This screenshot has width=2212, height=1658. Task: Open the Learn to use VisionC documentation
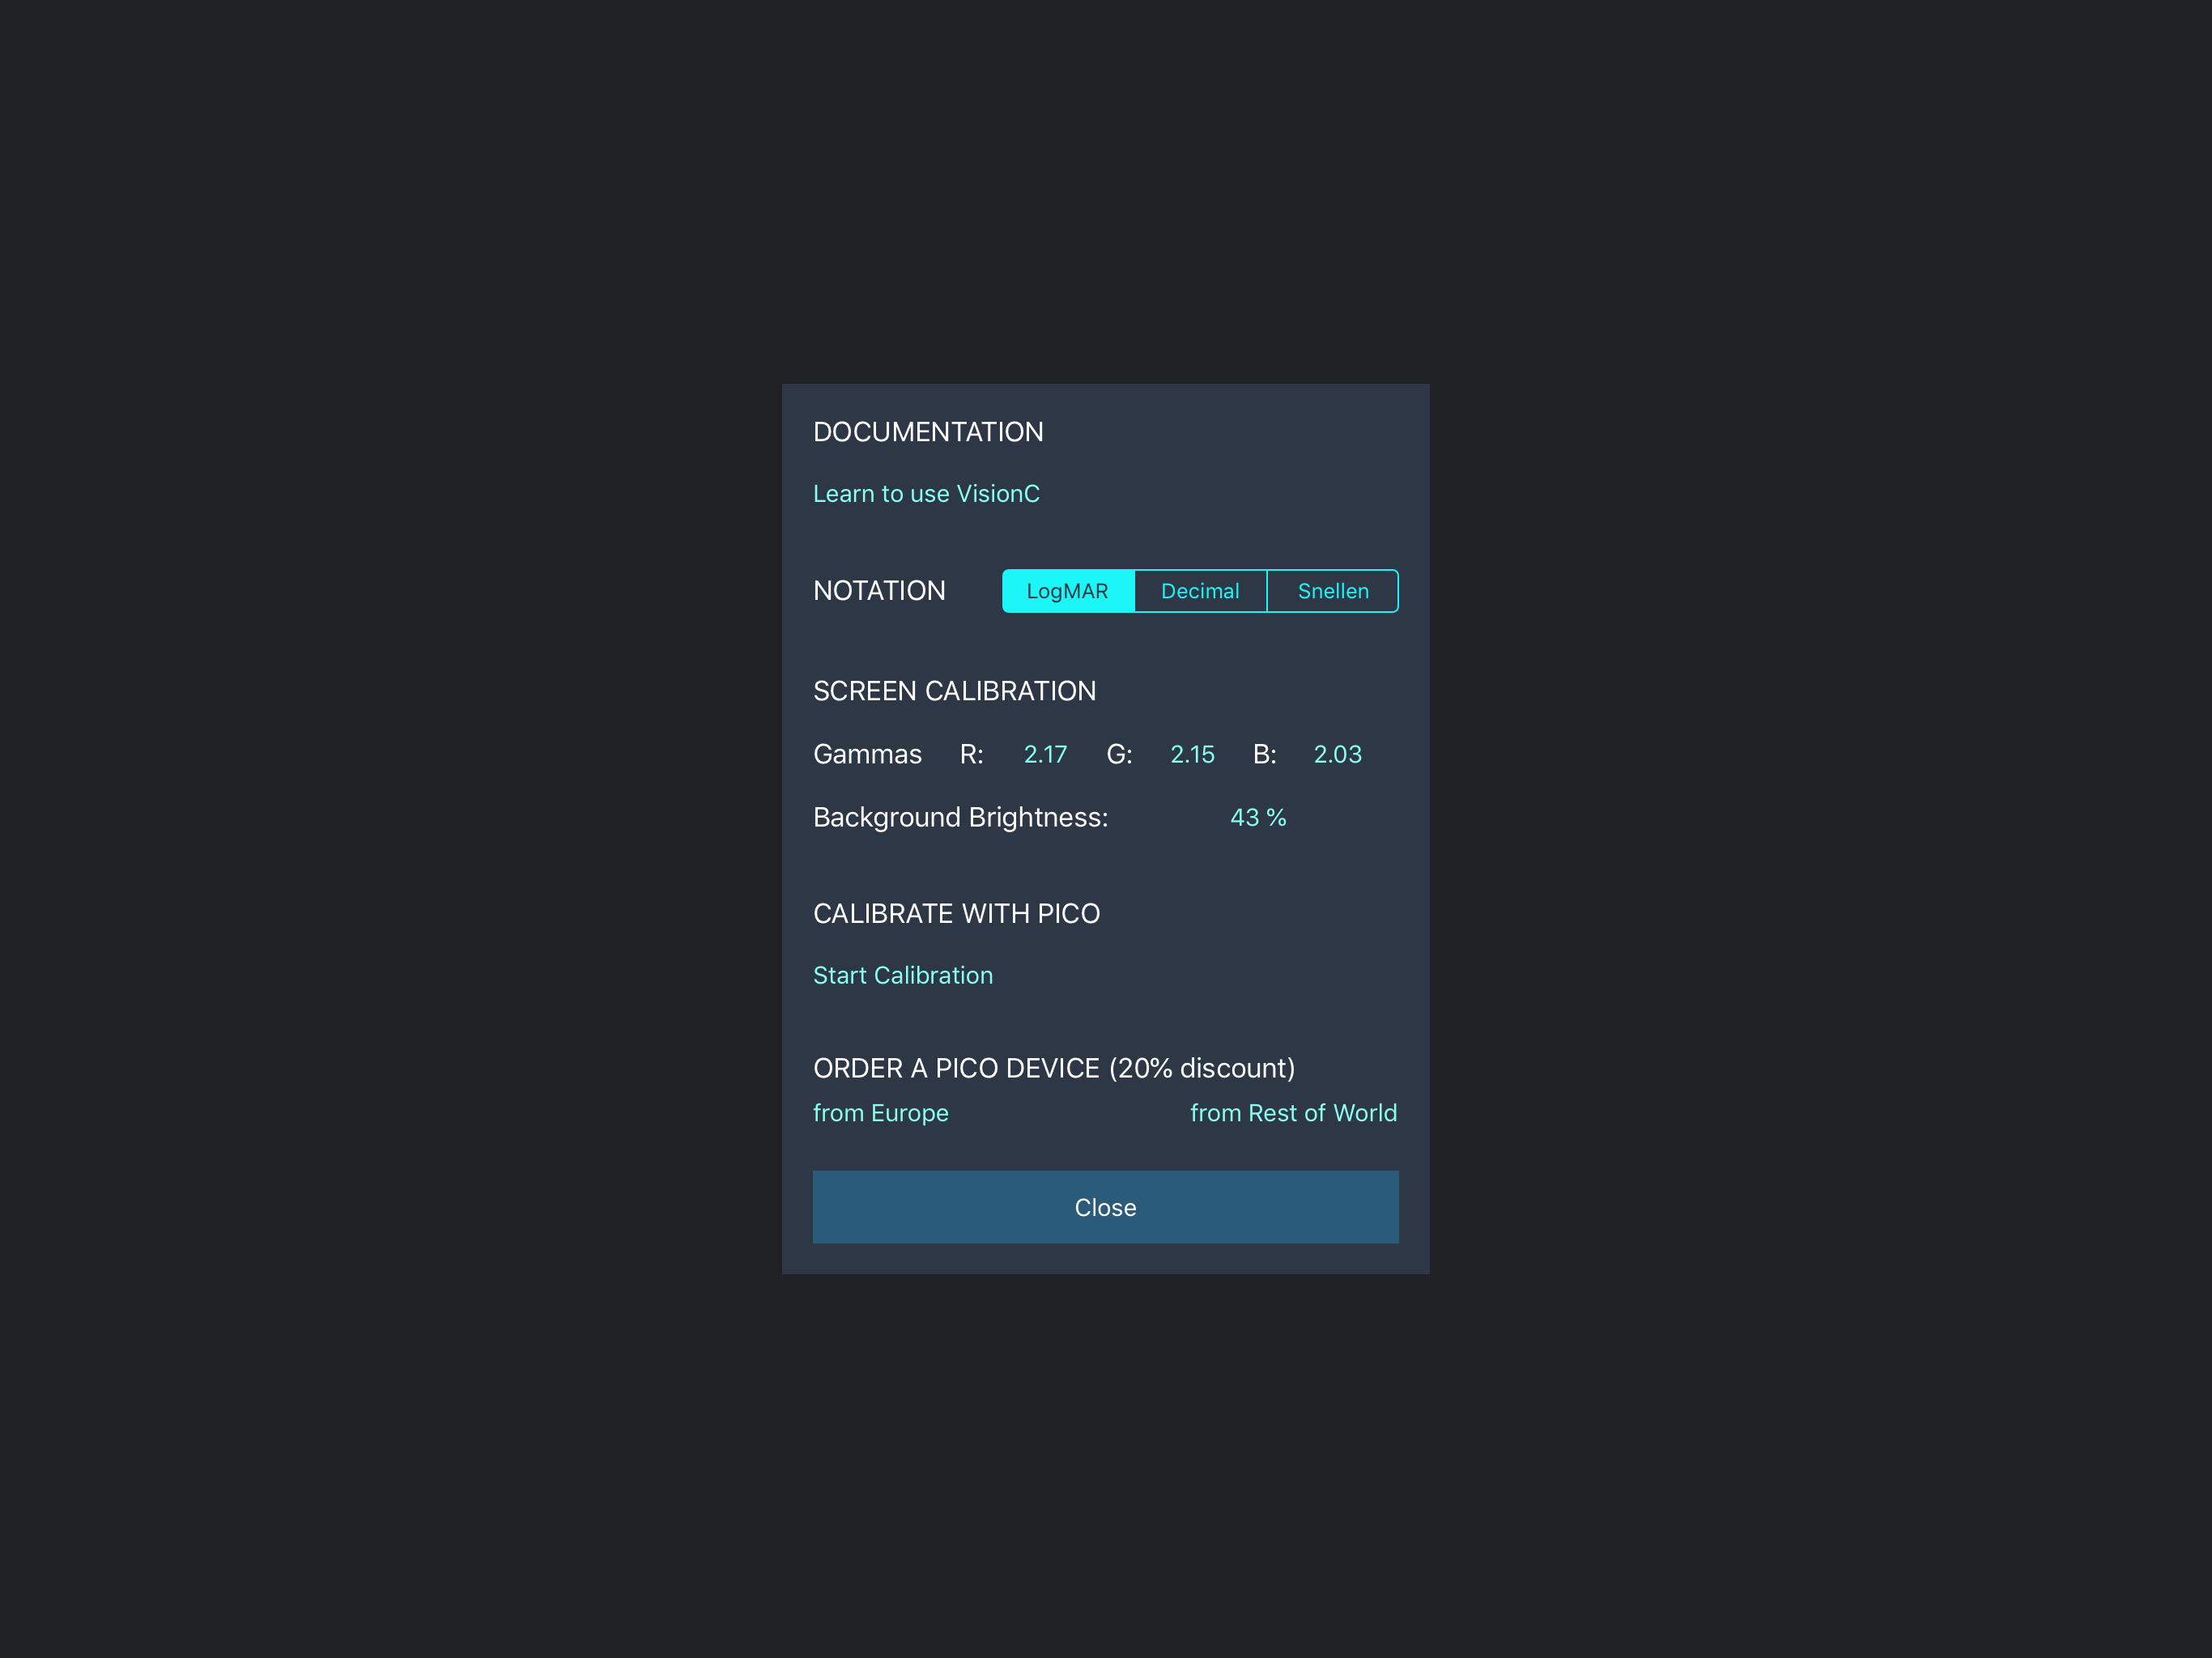[x=926, y=493]
